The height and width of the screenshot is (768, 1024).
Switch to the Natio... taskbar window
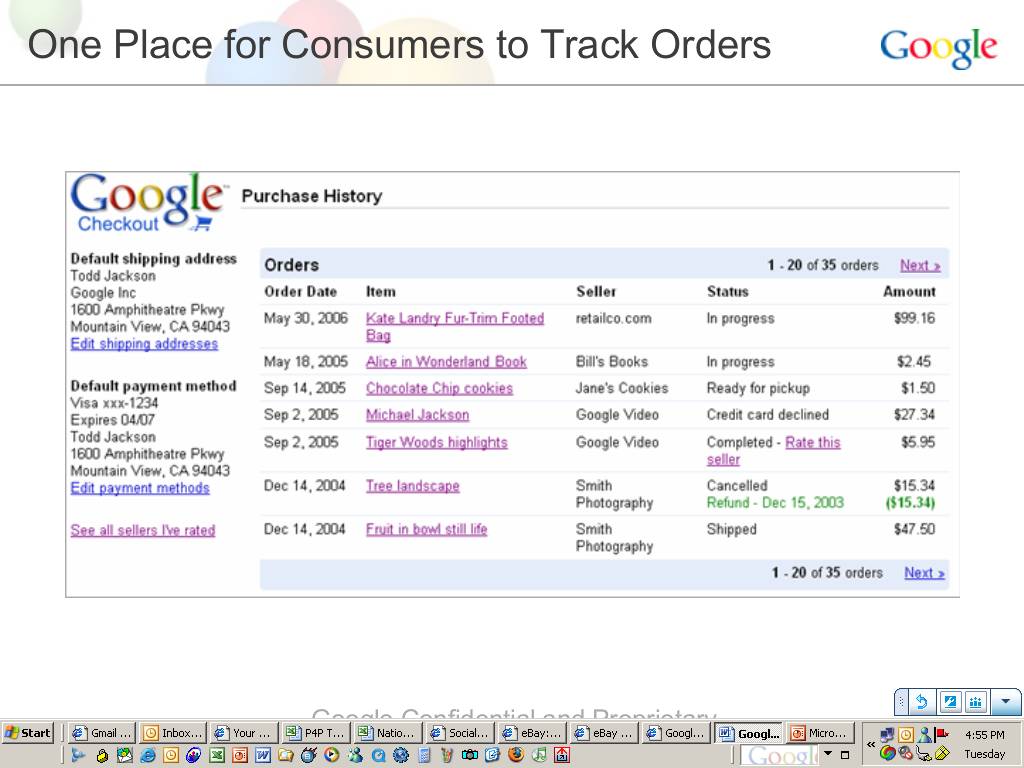click(x=389, y=733)
